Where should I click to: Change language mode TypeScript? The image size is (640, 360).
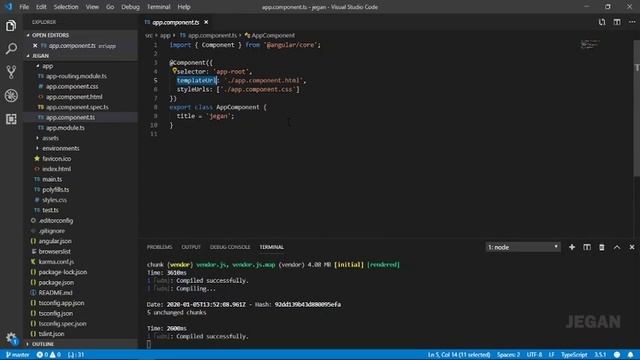(574, 355)
